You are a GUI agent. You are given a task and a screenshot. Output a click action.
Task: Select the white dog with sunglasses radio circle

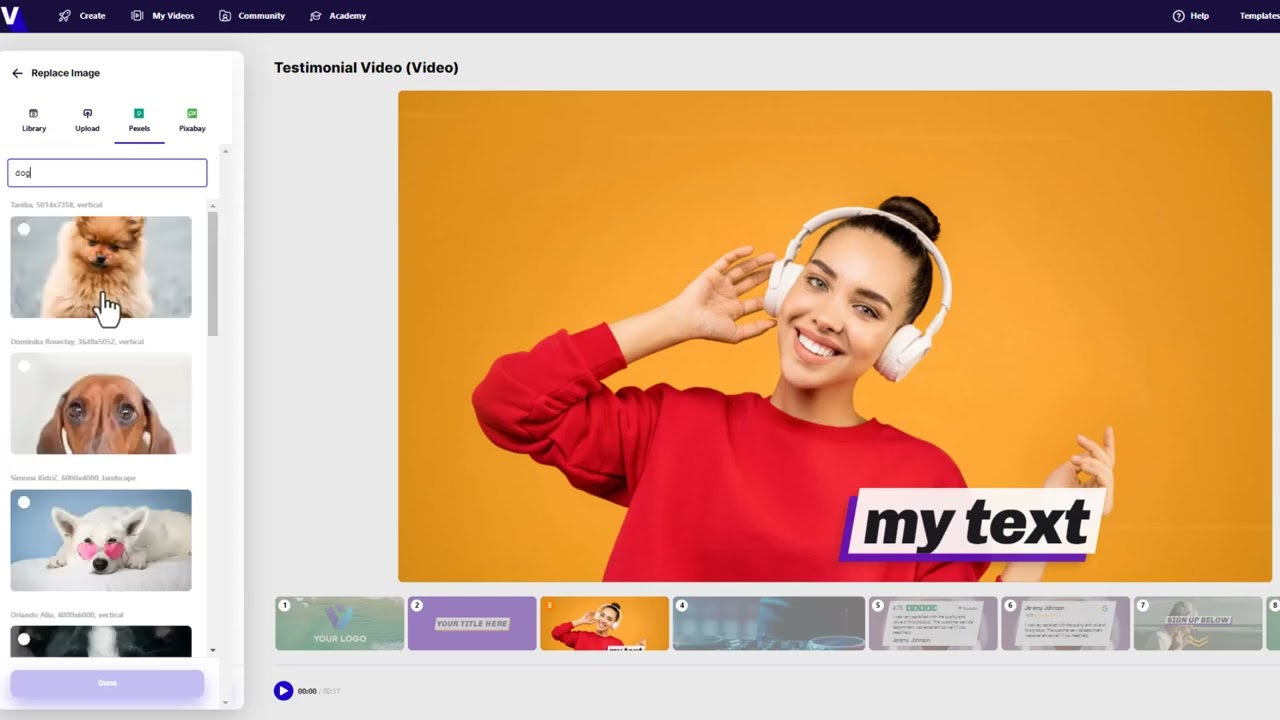tap(24, 503)
